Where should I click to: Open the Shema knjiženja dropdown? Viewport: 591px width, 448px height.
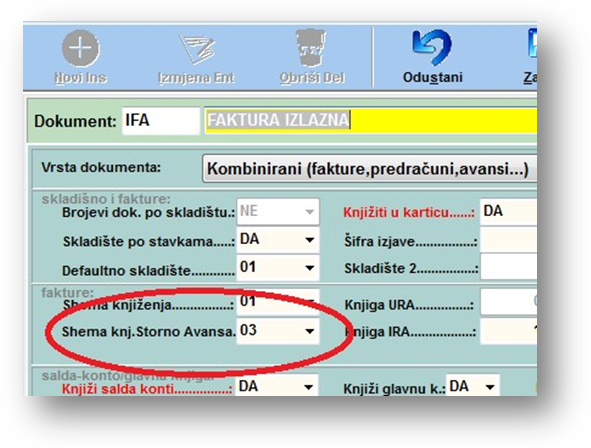[x=309, y=301]
